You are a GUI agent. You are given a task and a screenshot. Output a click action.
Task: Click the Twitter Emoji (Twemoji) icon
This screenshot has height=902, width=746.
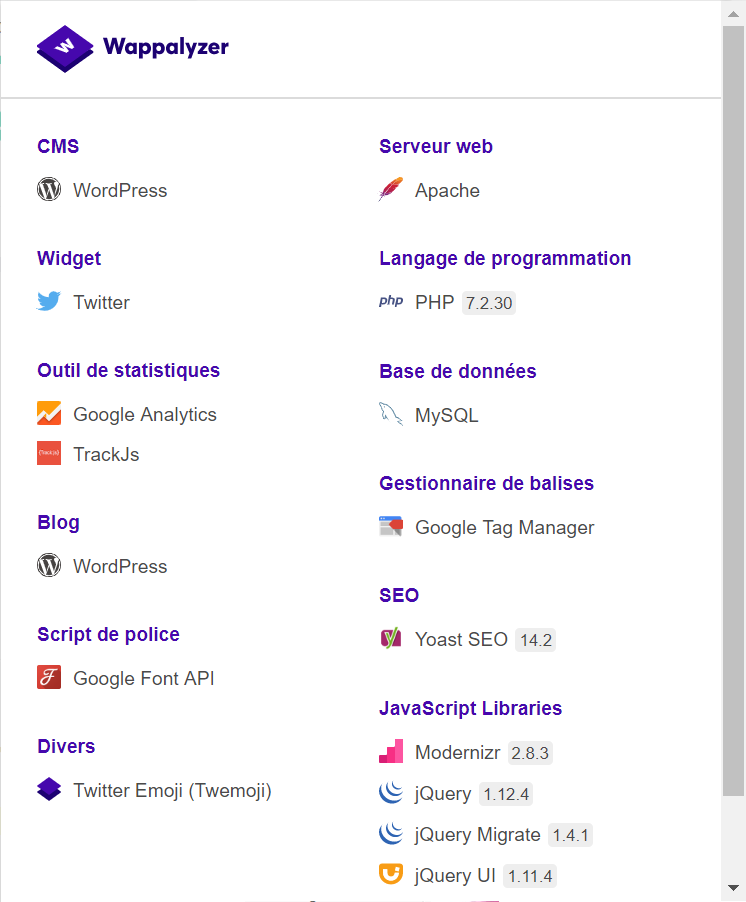tap(49, 790)
